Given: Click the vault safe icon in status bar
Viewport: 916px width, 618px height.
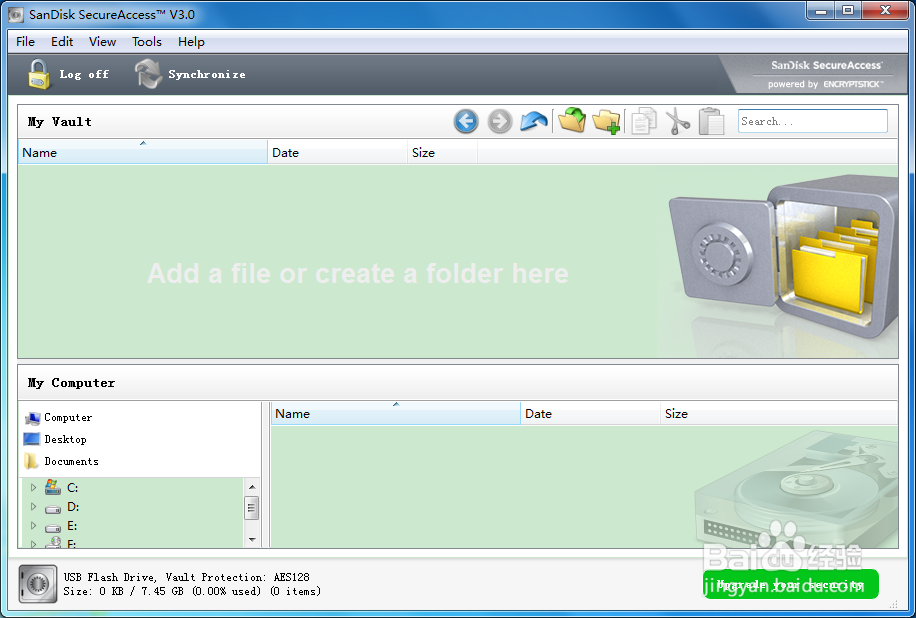Looking at the screenshot, I should [38, 583].
